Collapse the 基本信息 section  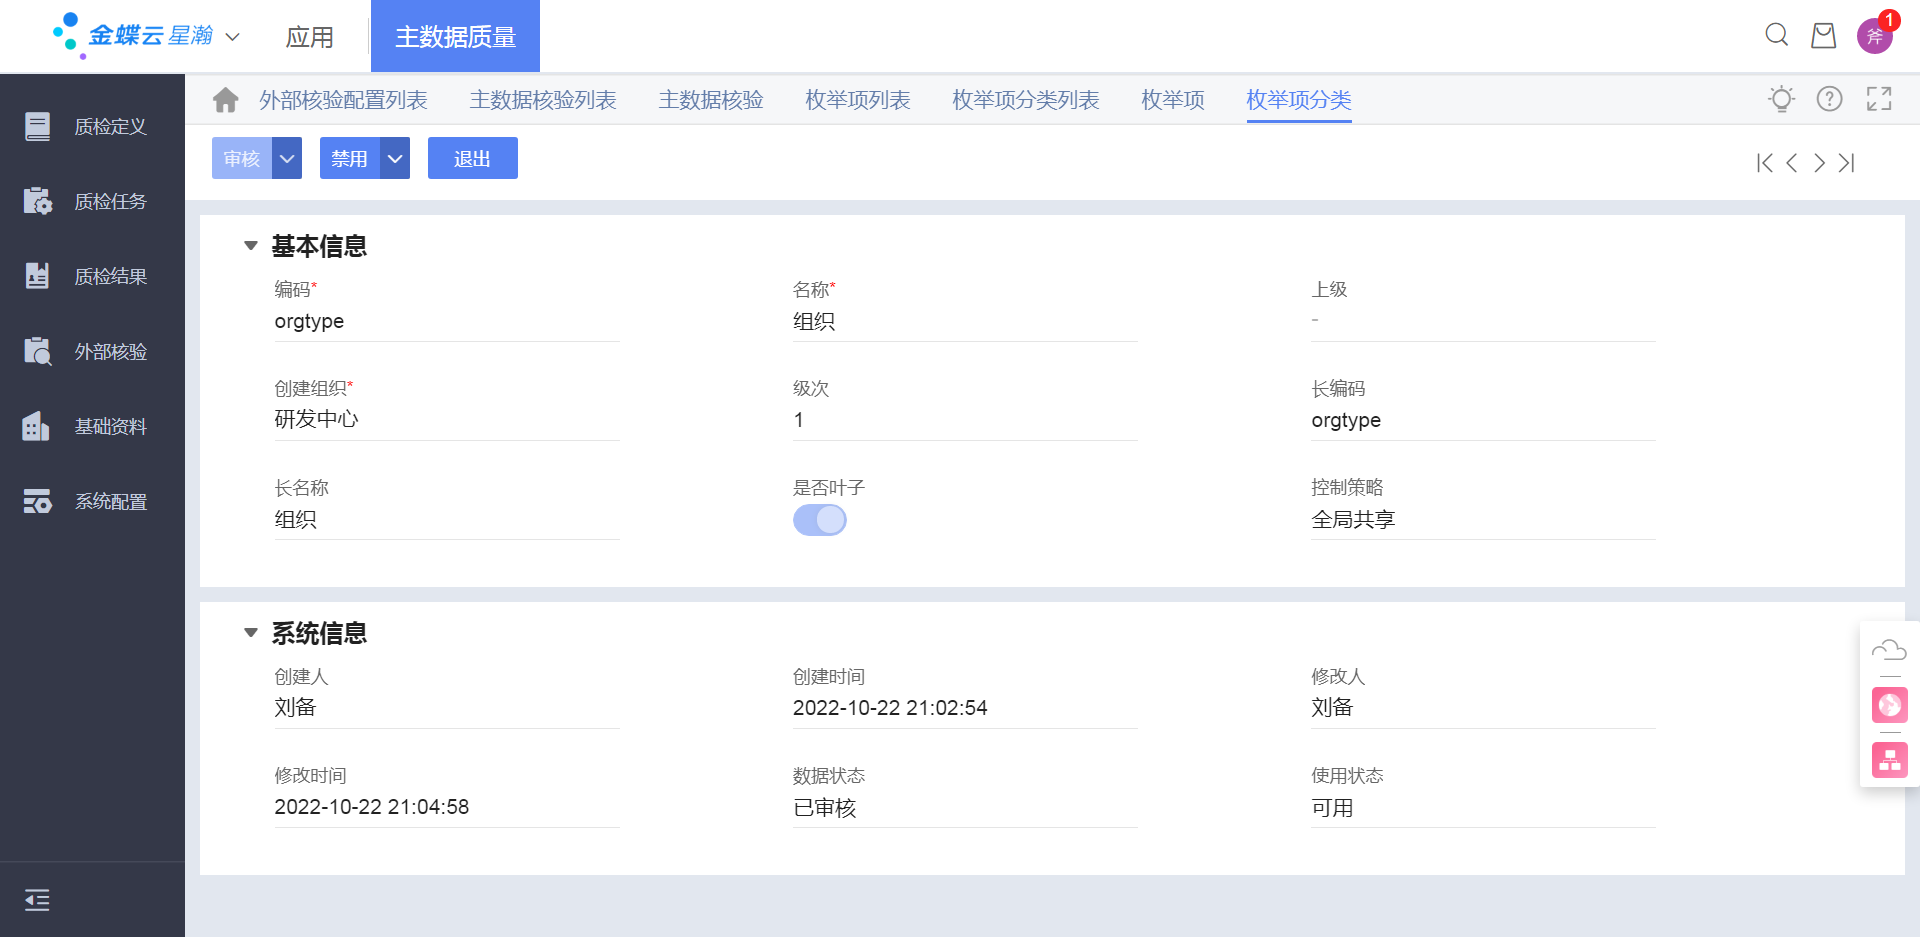[251, 245]
